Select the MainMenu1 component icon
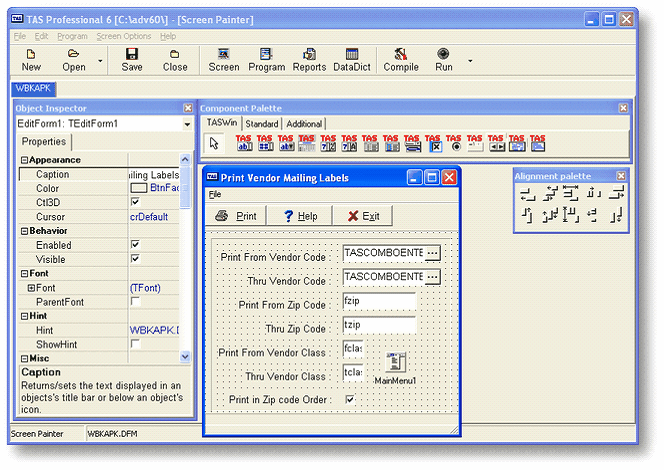 click(x=395, y=364)
